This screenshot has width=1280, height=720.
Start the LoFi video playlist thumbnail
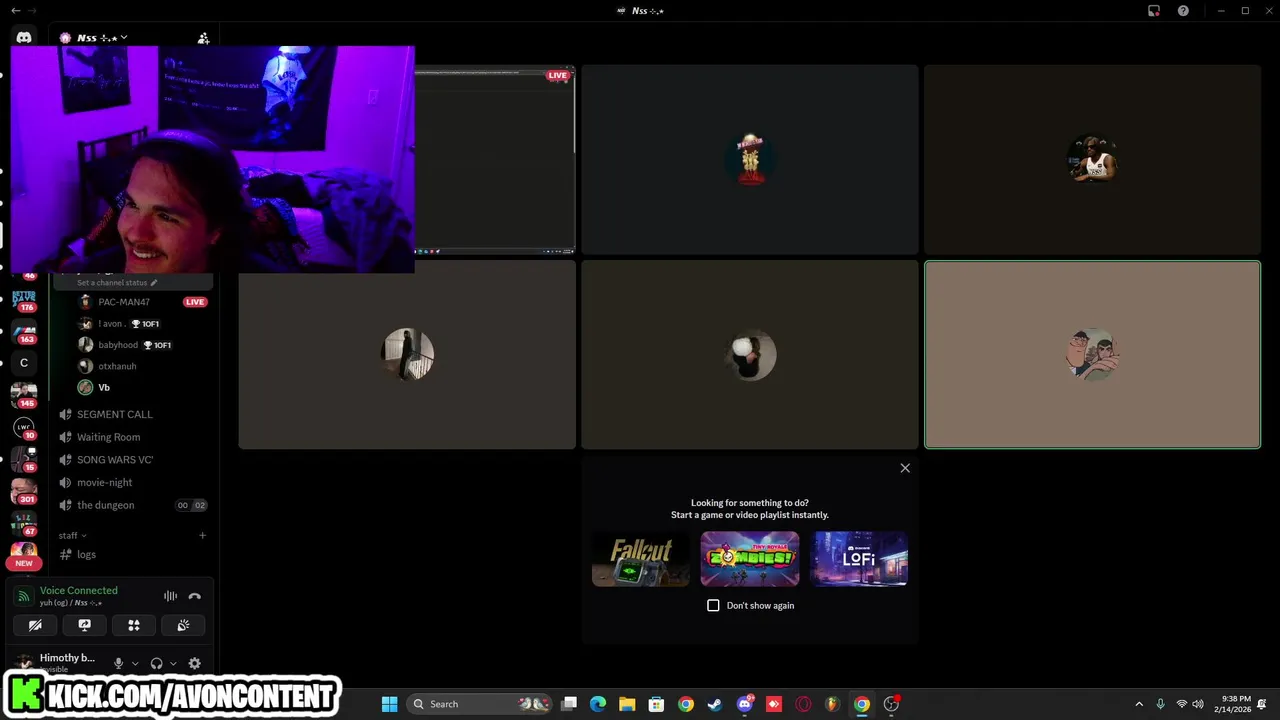[x=859, y=559]
